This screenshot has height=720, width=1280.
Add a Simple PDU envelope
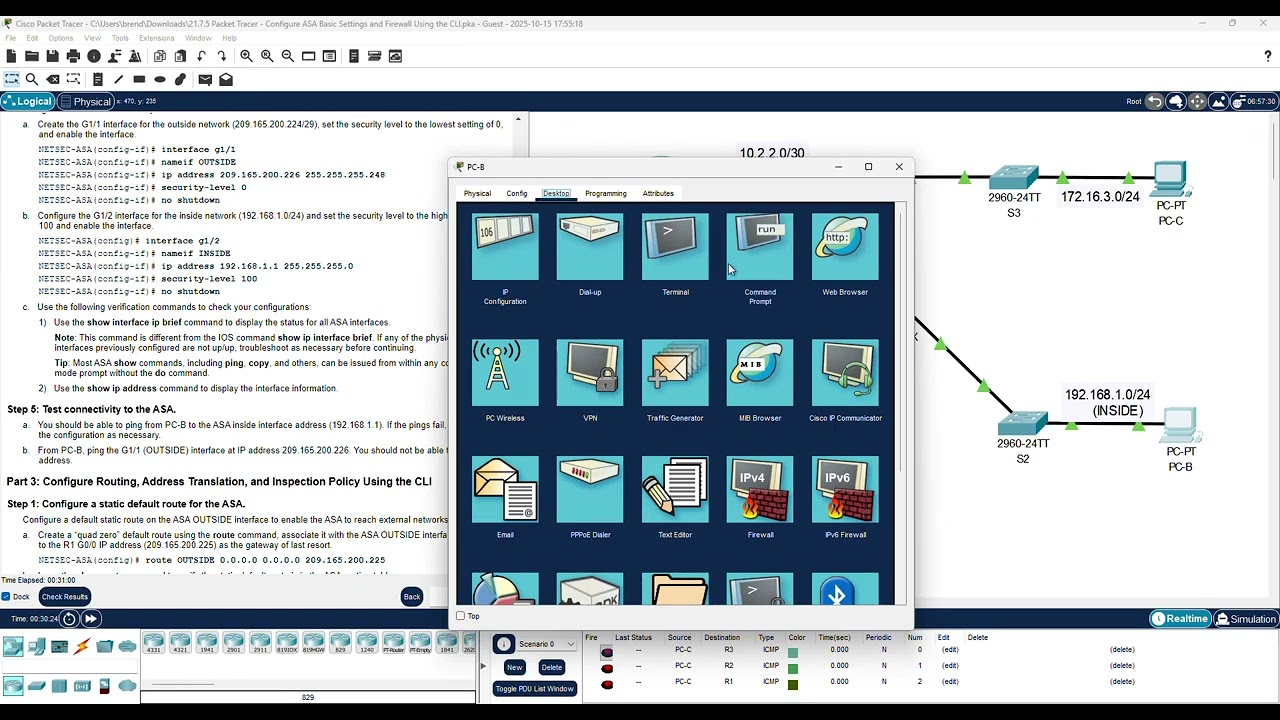pyautogui.click(x=205, y=79)
